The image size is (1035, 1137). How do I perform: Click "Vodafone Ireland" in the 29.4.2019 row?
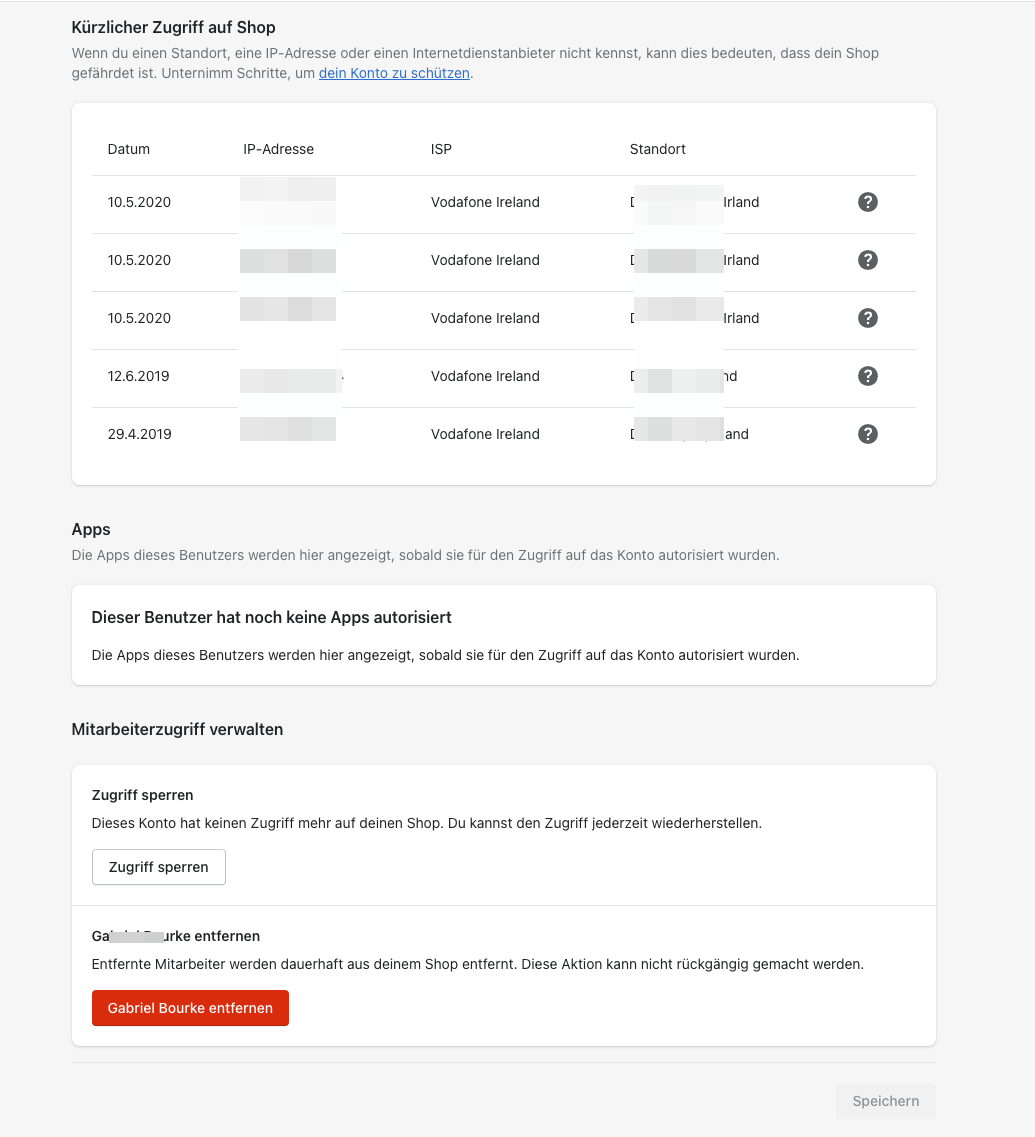point(485,434)
